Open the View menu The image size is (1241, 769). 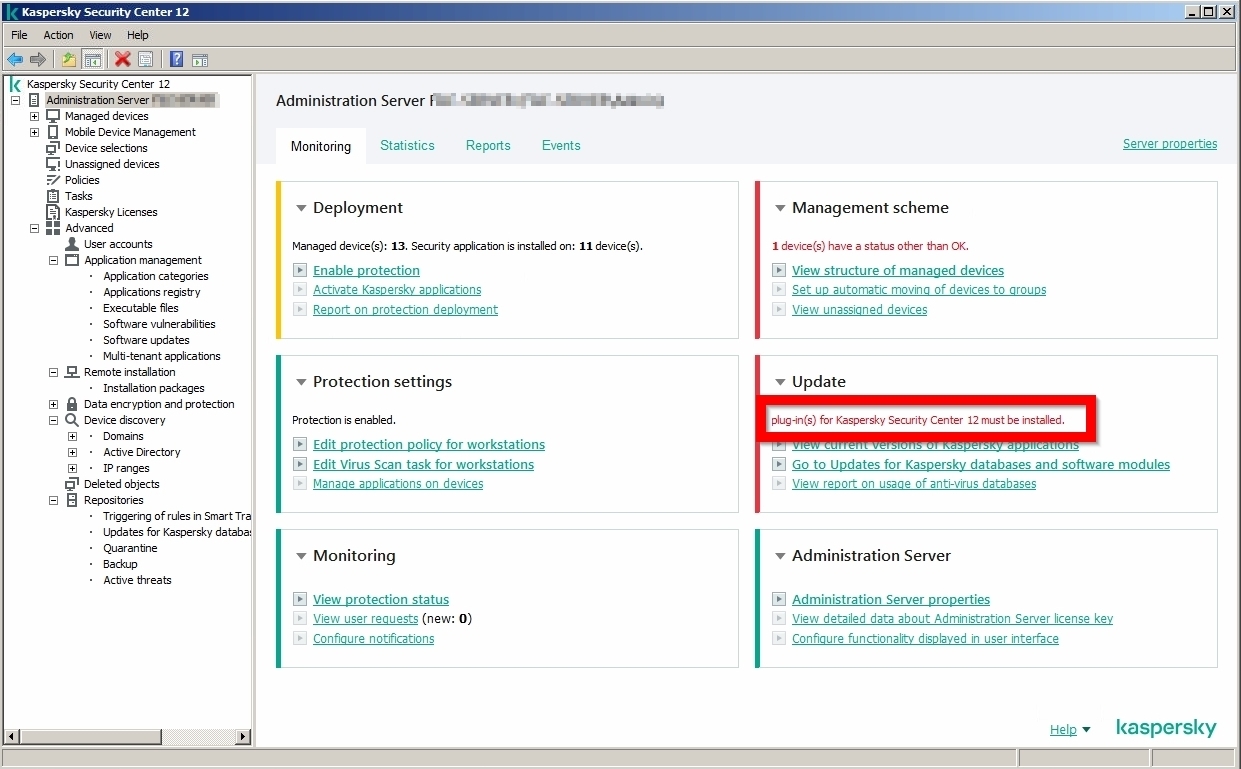pyautogui.click(x=100, y=35)
